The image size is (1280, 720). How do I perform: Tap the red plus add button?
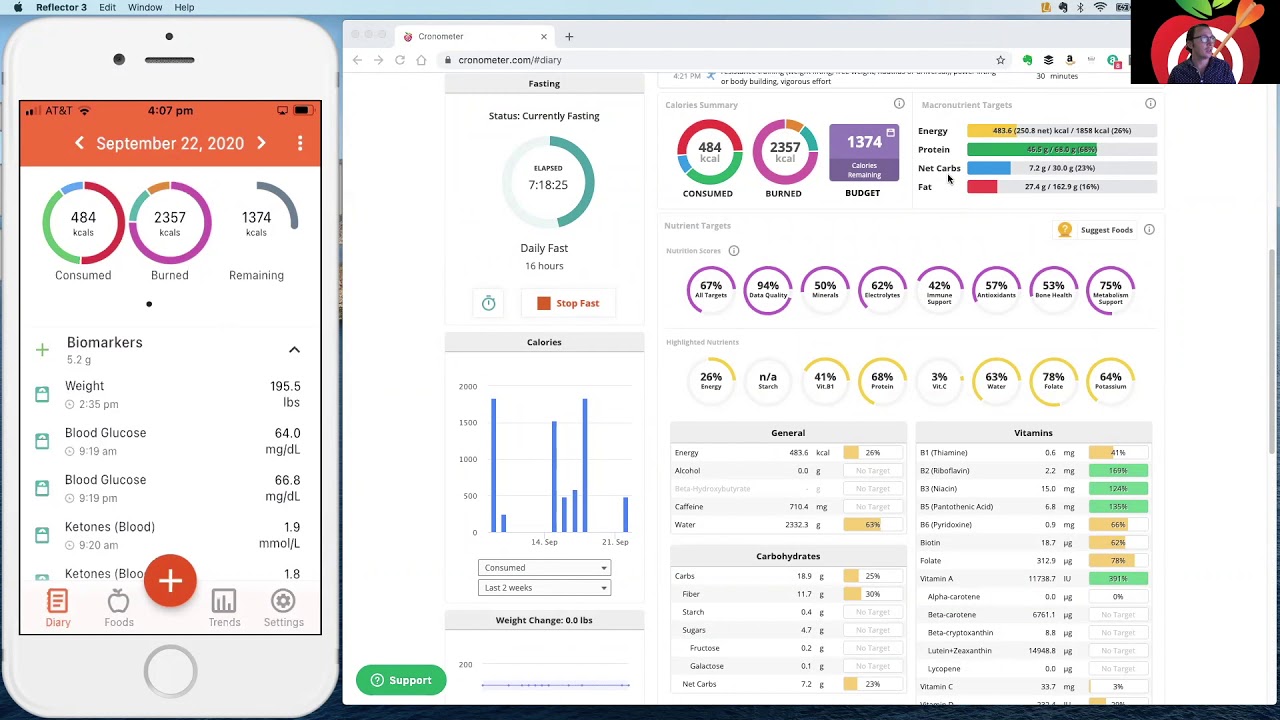[x=170, y=581]
